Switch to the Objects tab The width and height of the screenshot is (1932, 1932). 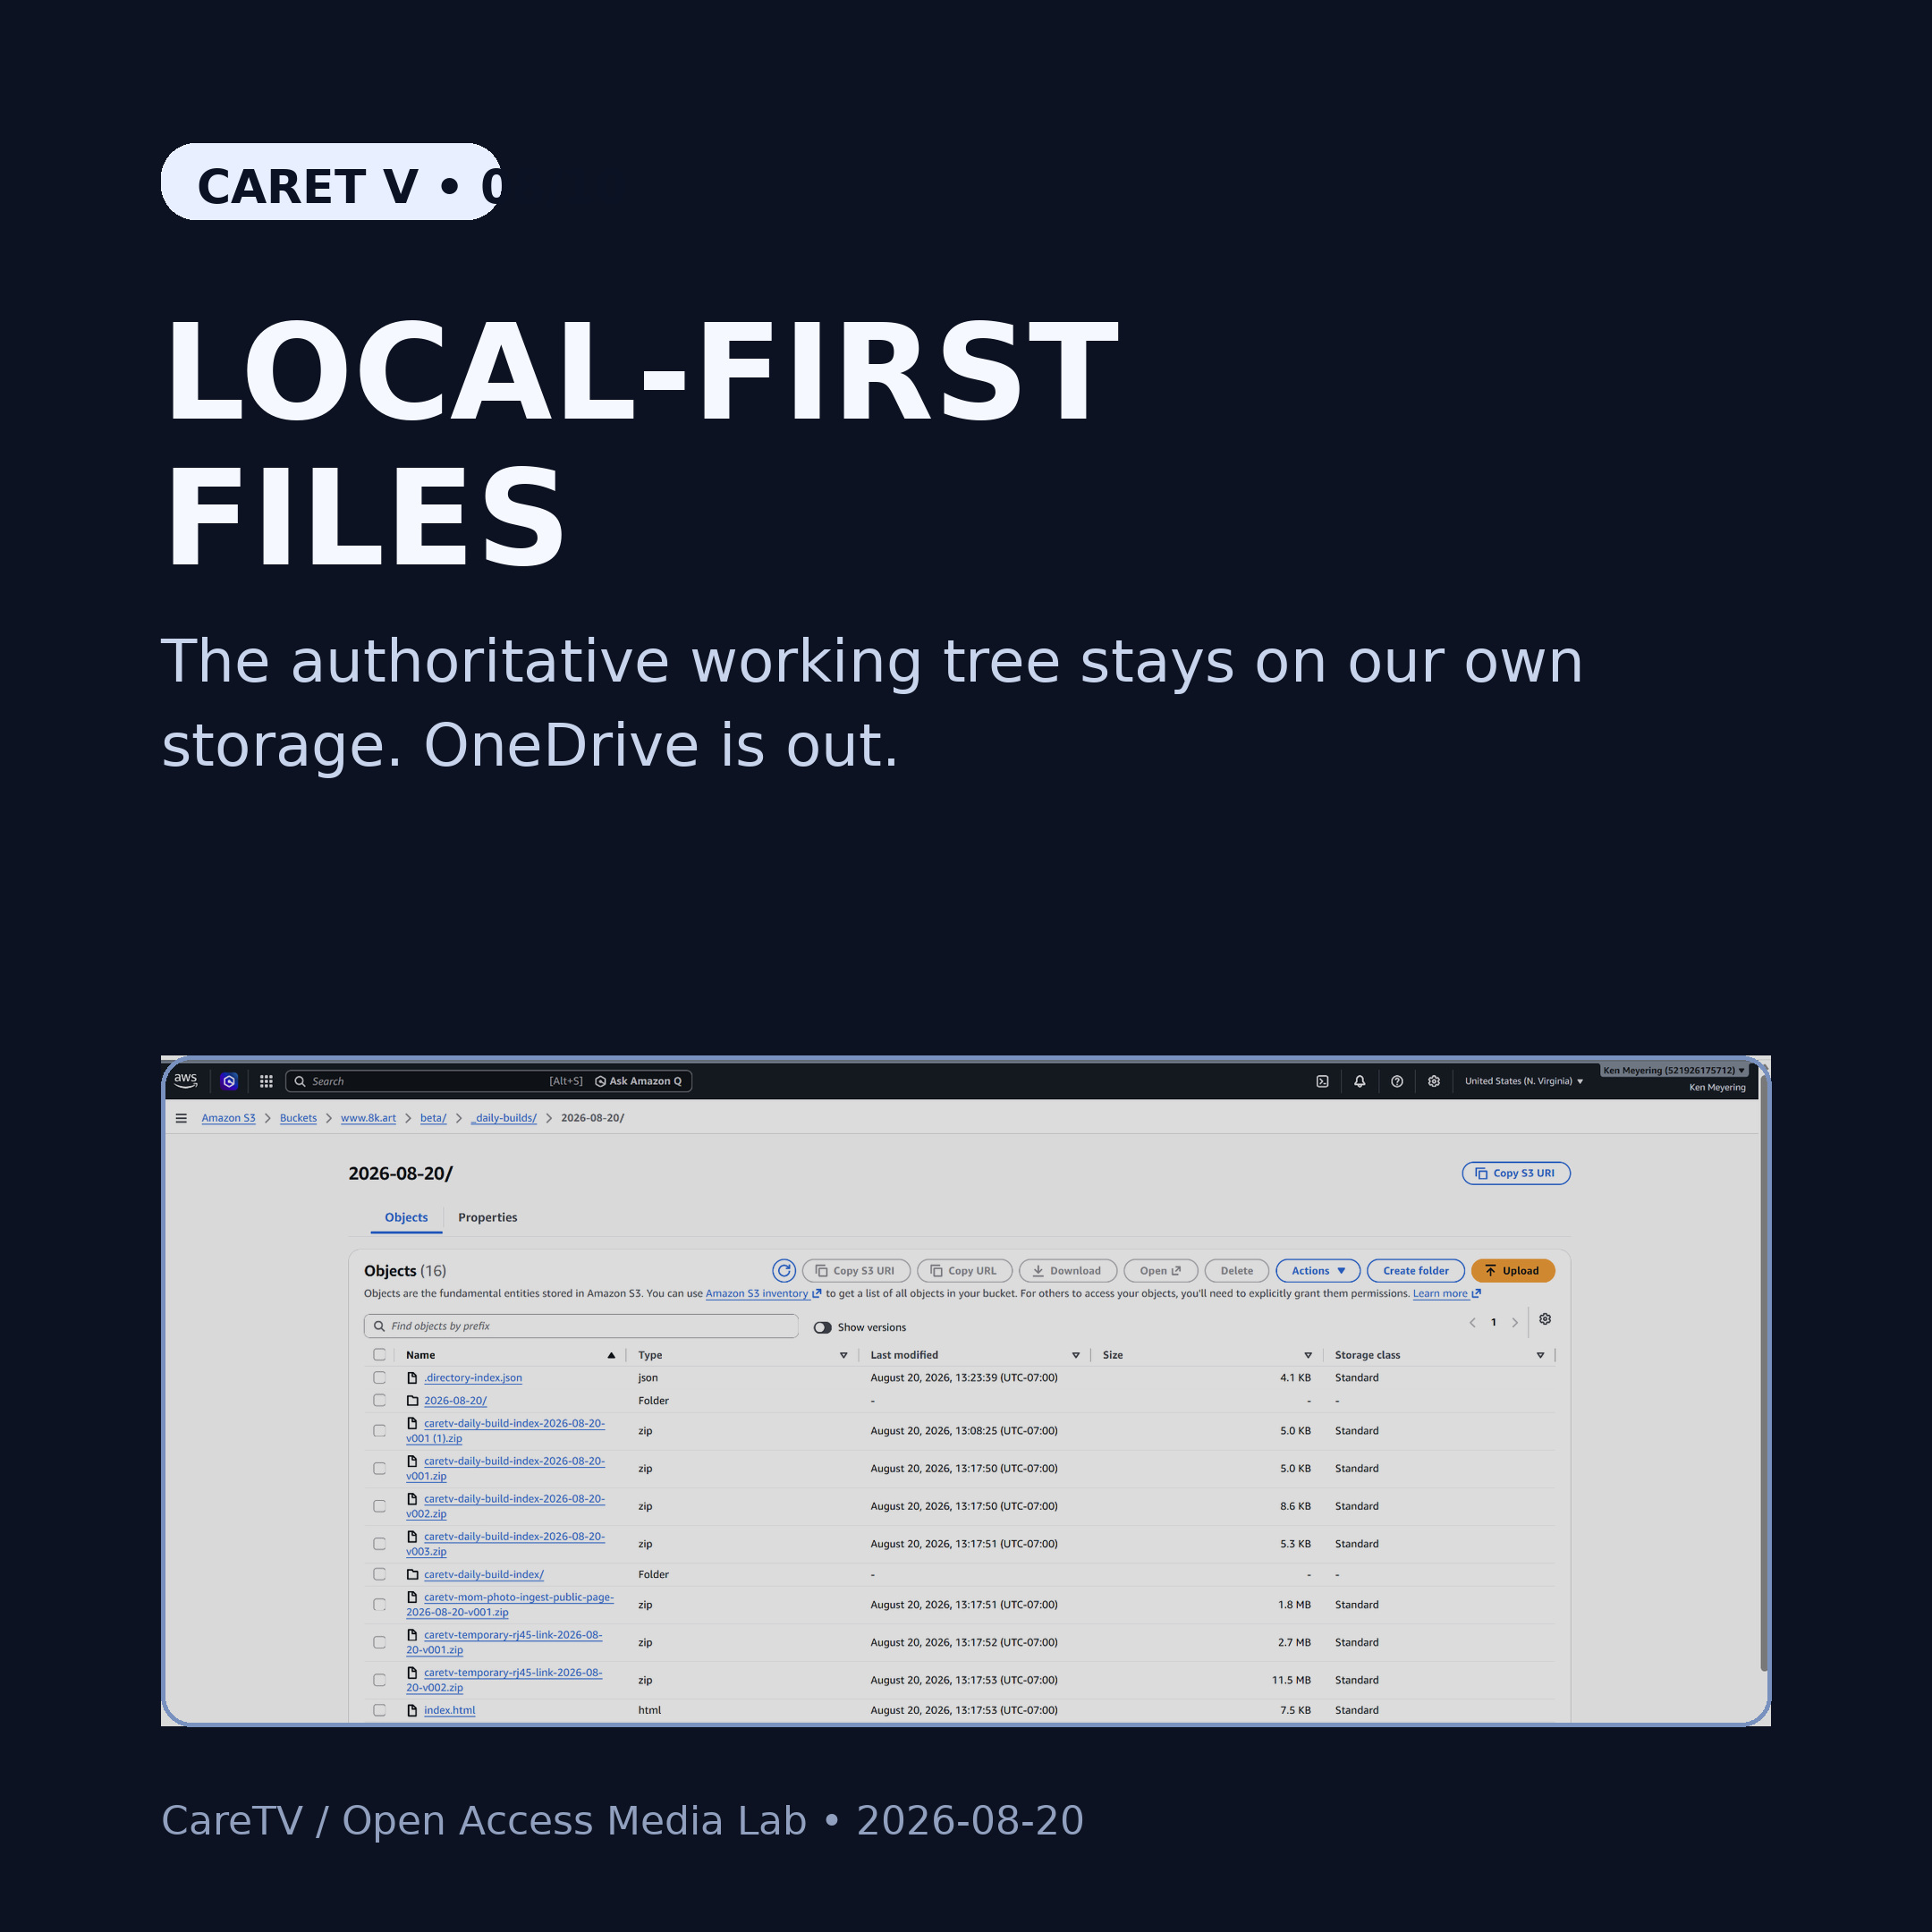406,1217
